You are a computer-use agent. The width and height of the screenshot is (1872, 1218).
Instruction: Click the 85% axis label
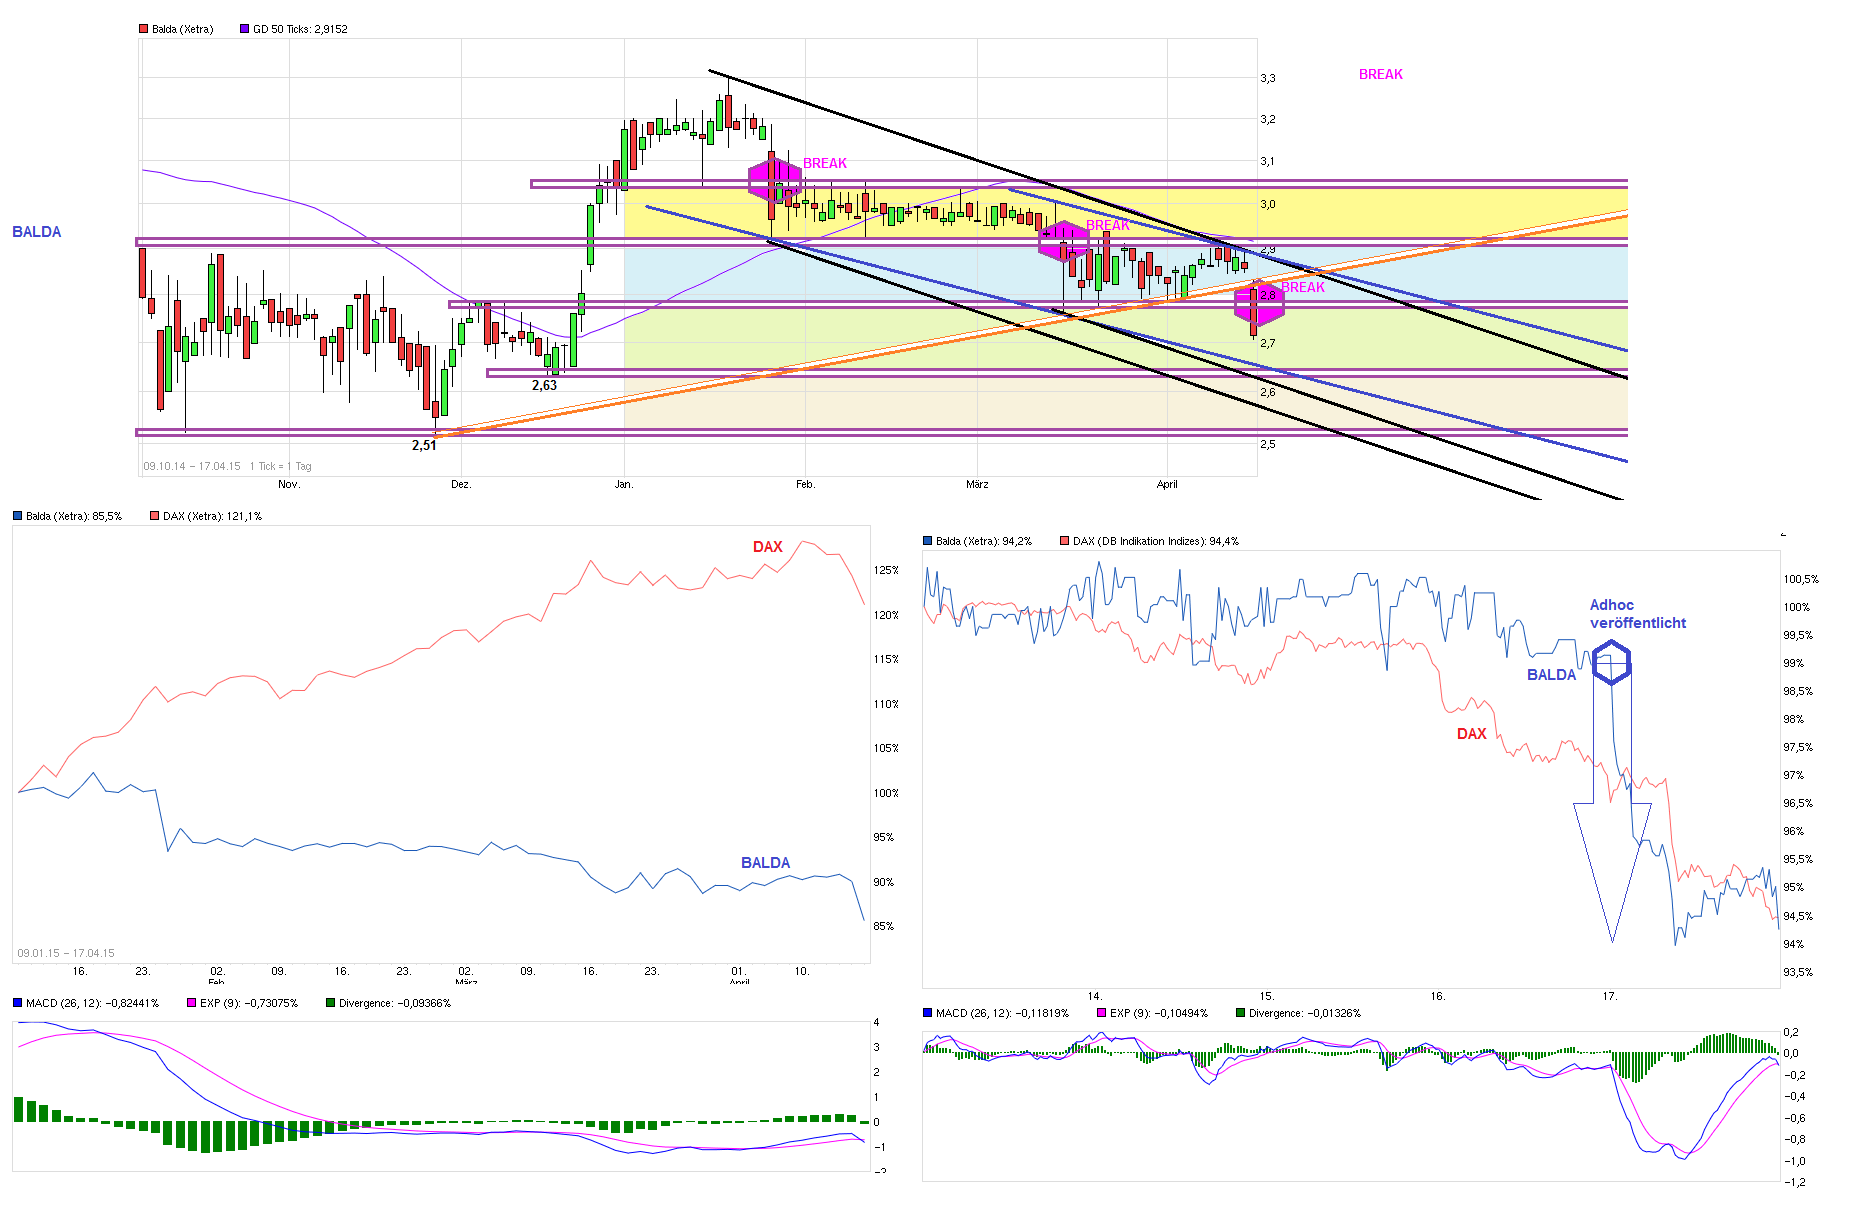884,926
